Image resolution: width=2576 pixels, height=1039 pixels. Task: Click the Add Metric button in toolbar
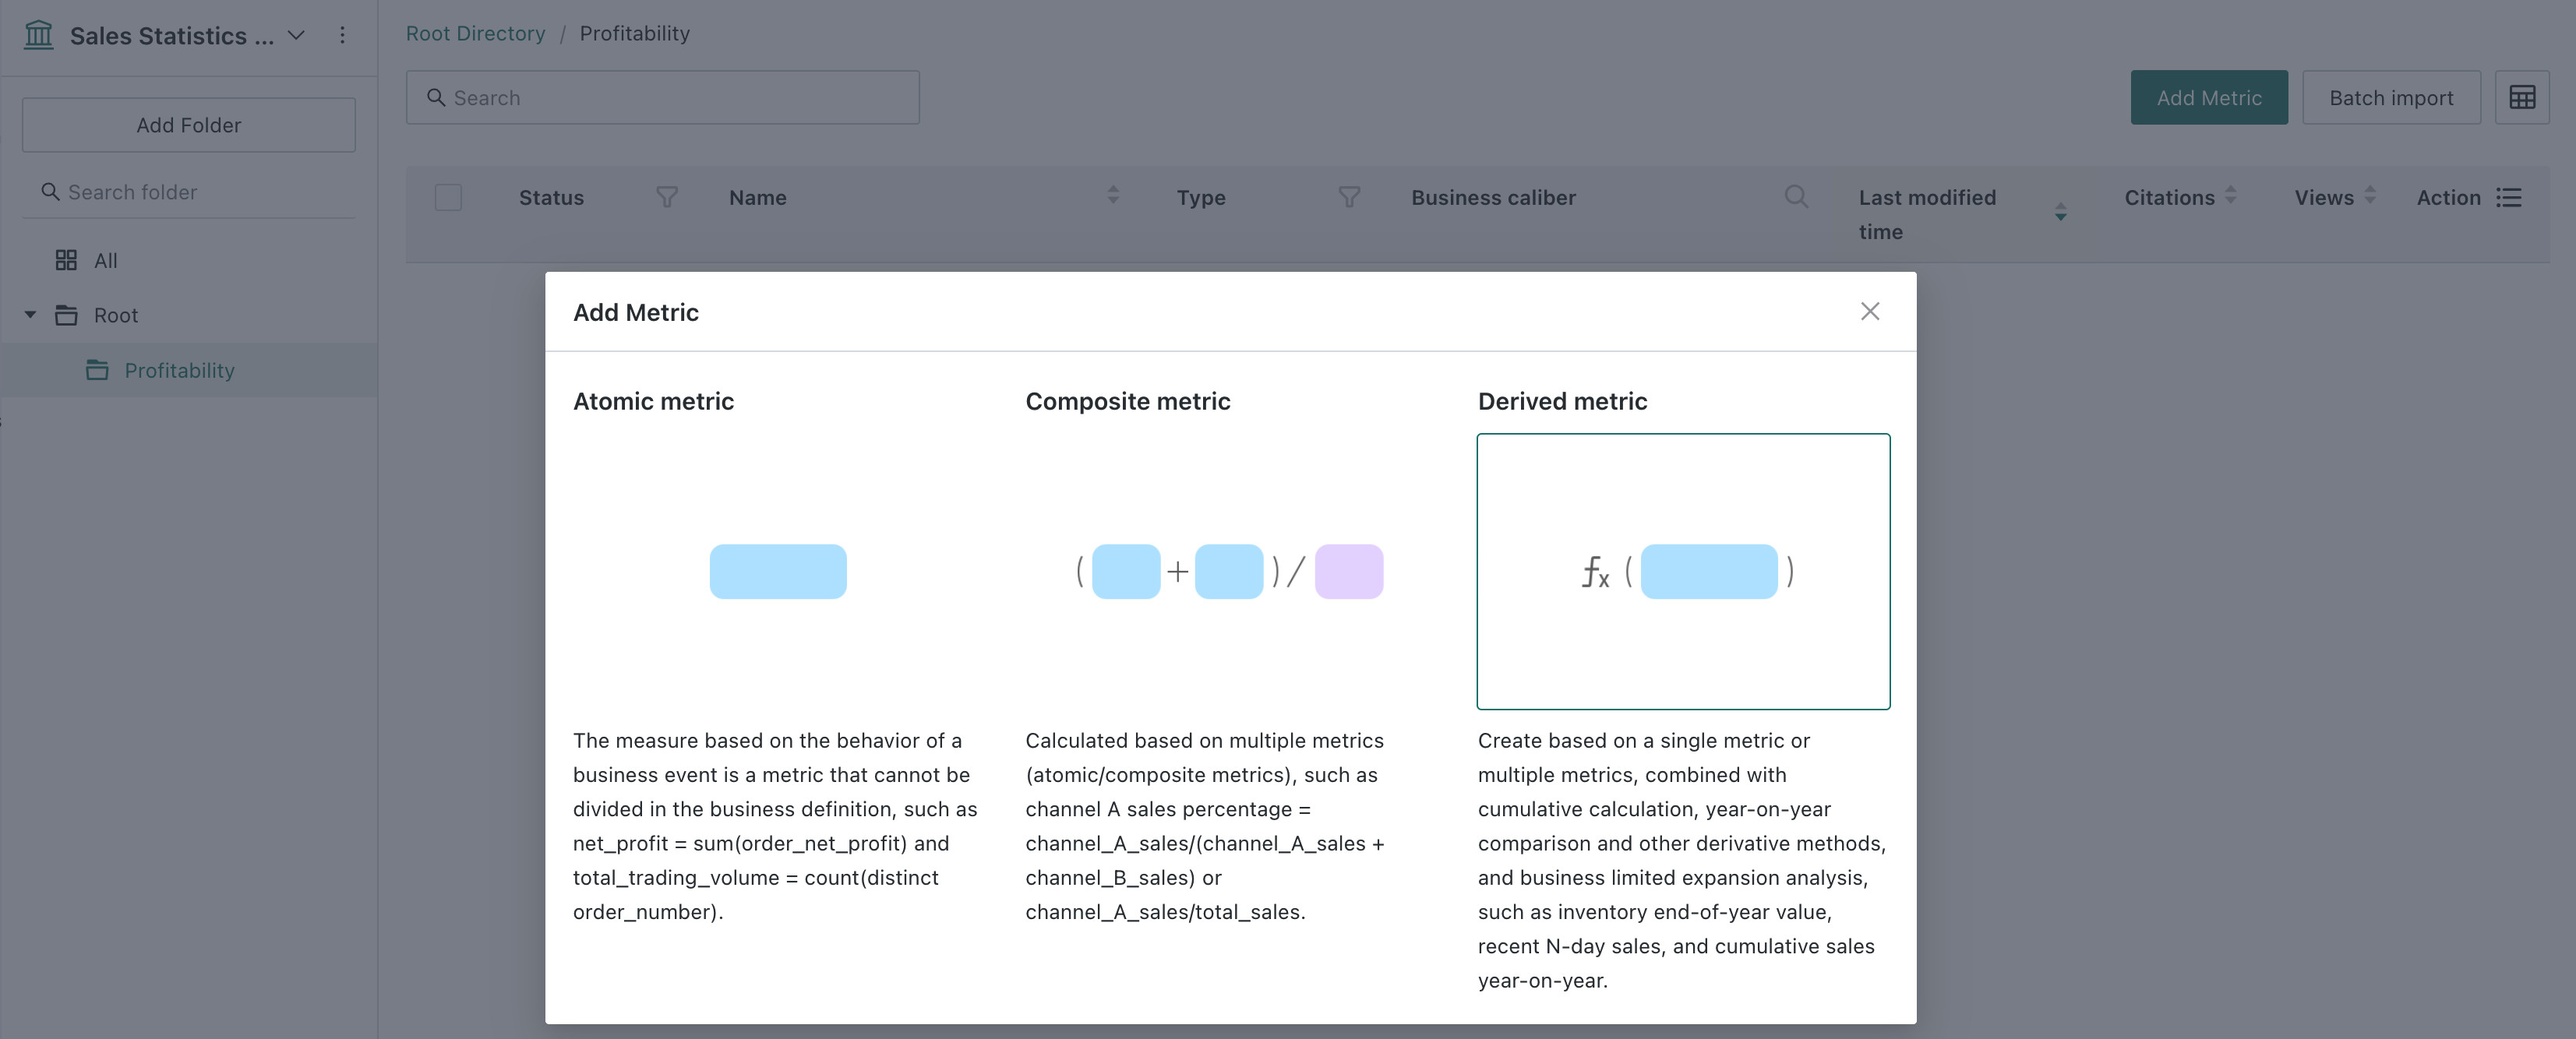[2208, 97]
